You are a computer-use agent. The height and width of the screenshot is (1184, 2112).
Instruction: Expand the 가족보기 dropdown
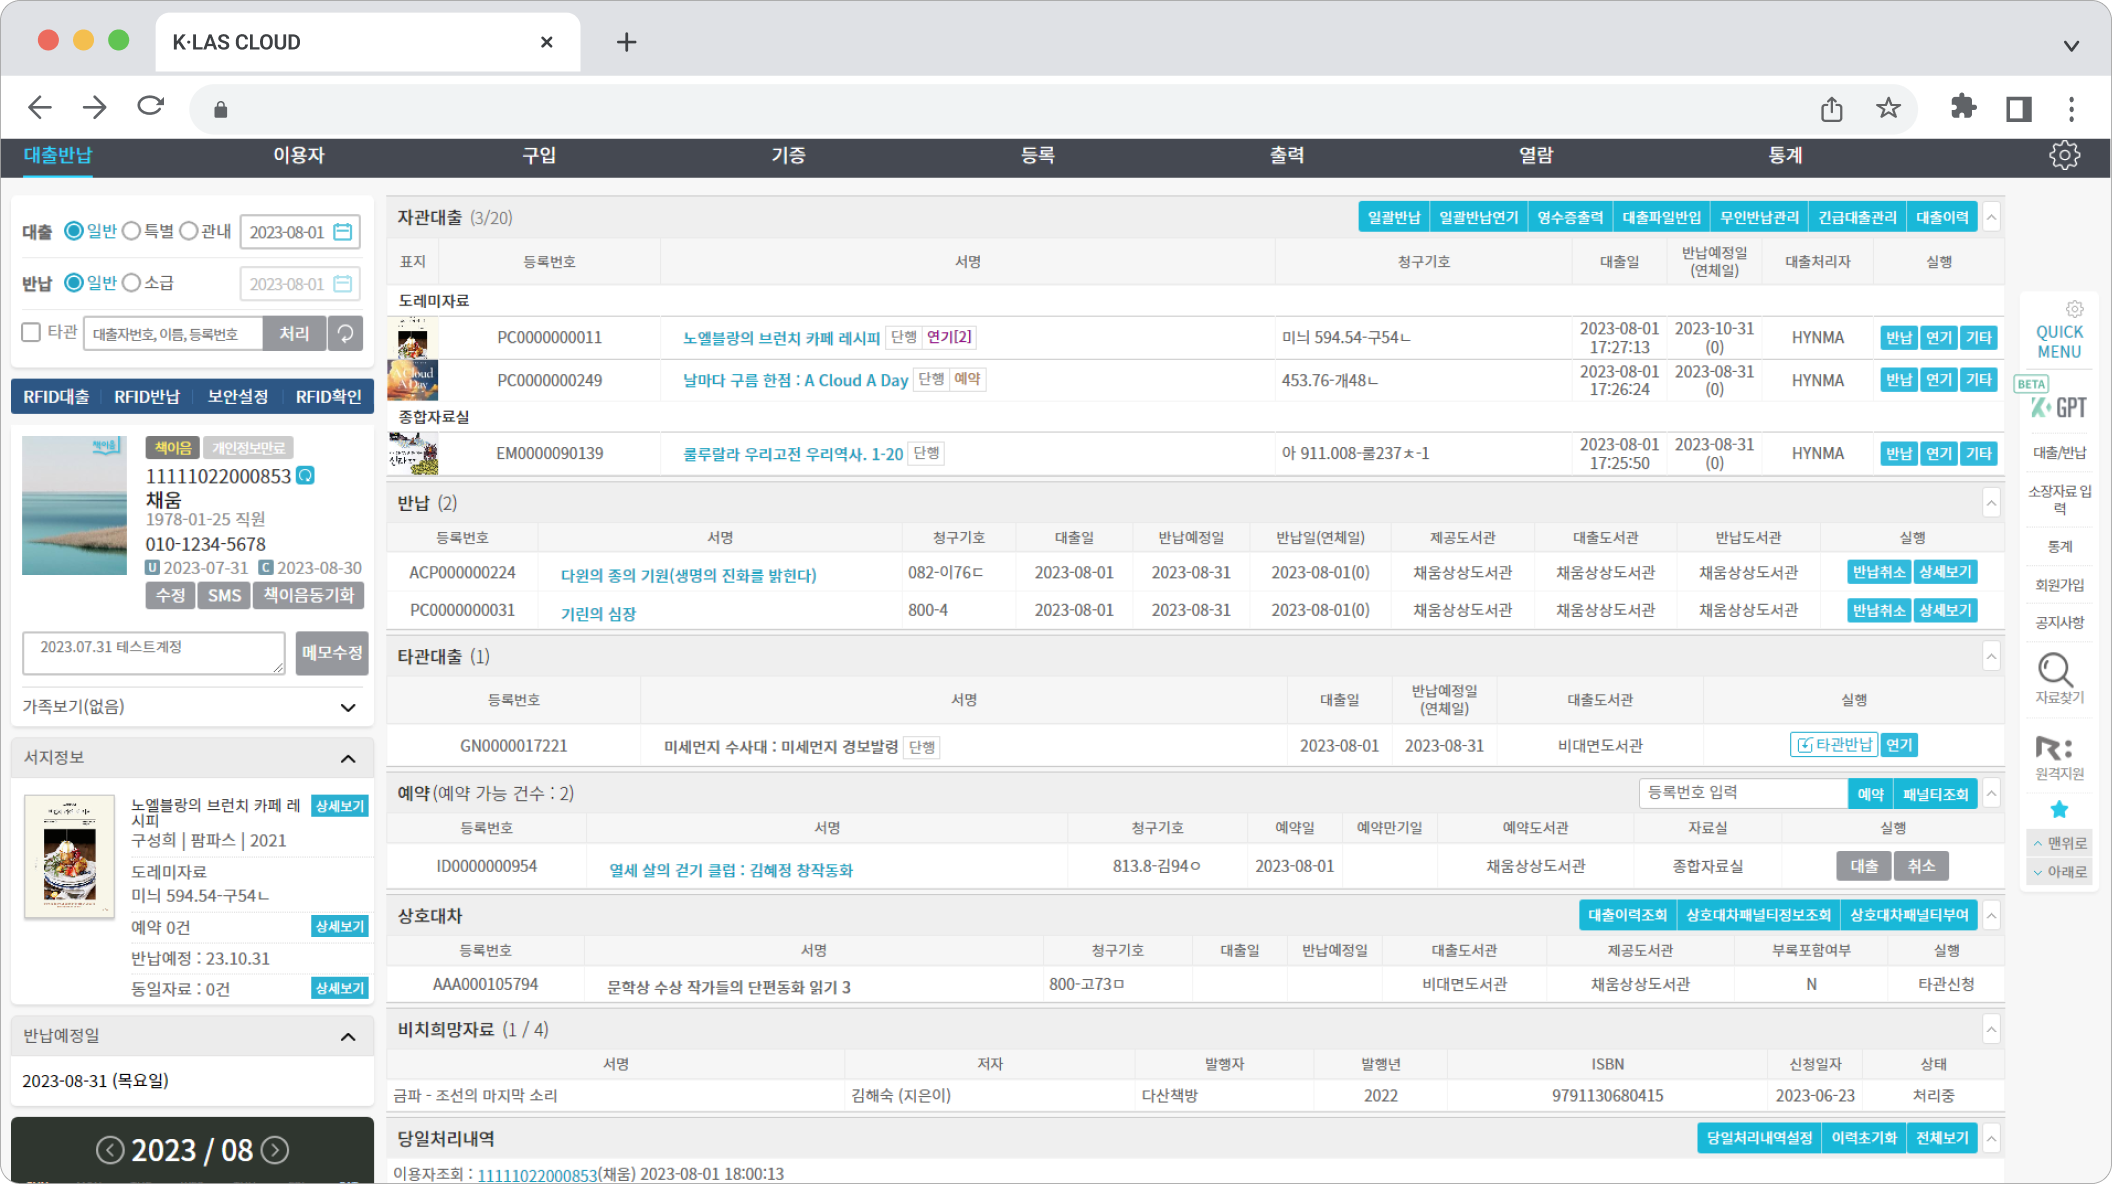click(x=347, y=707)
